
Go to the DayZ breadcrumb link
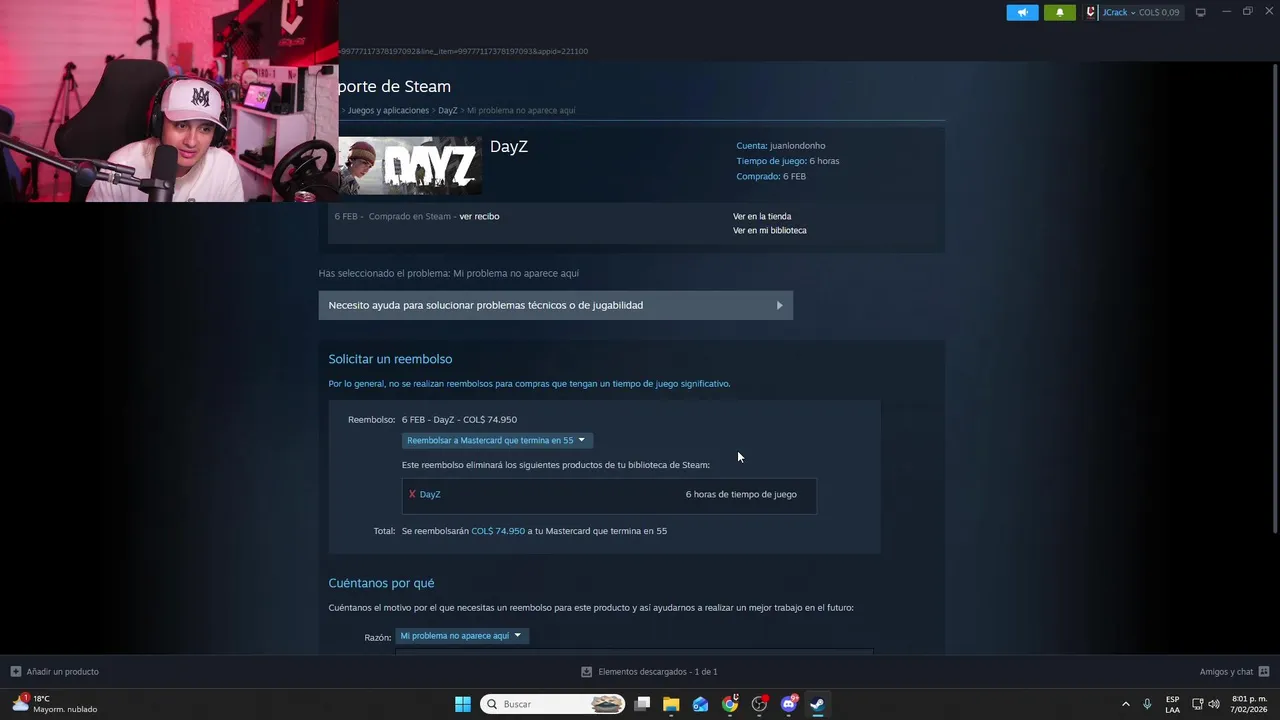448,110
